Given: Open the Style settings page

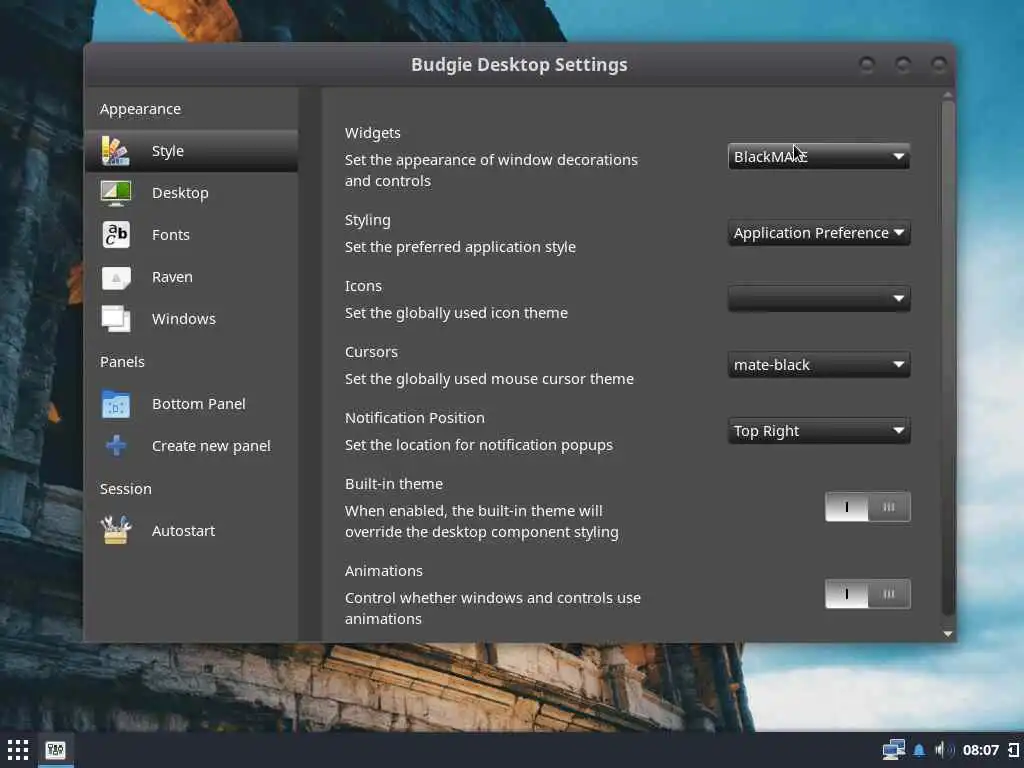Looking at the screenshot, I should pyautogui.click(x=191, y=151).
